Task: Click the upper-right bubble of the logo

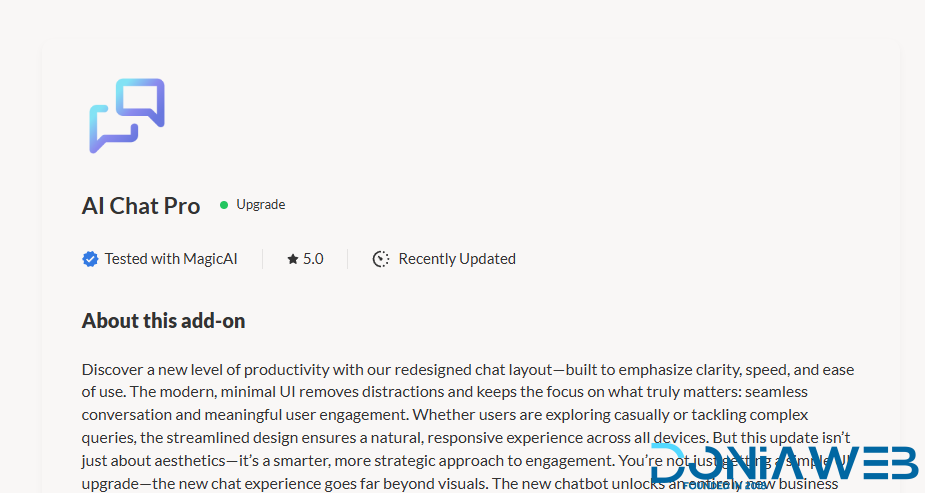Action: [x=141, y=101]
